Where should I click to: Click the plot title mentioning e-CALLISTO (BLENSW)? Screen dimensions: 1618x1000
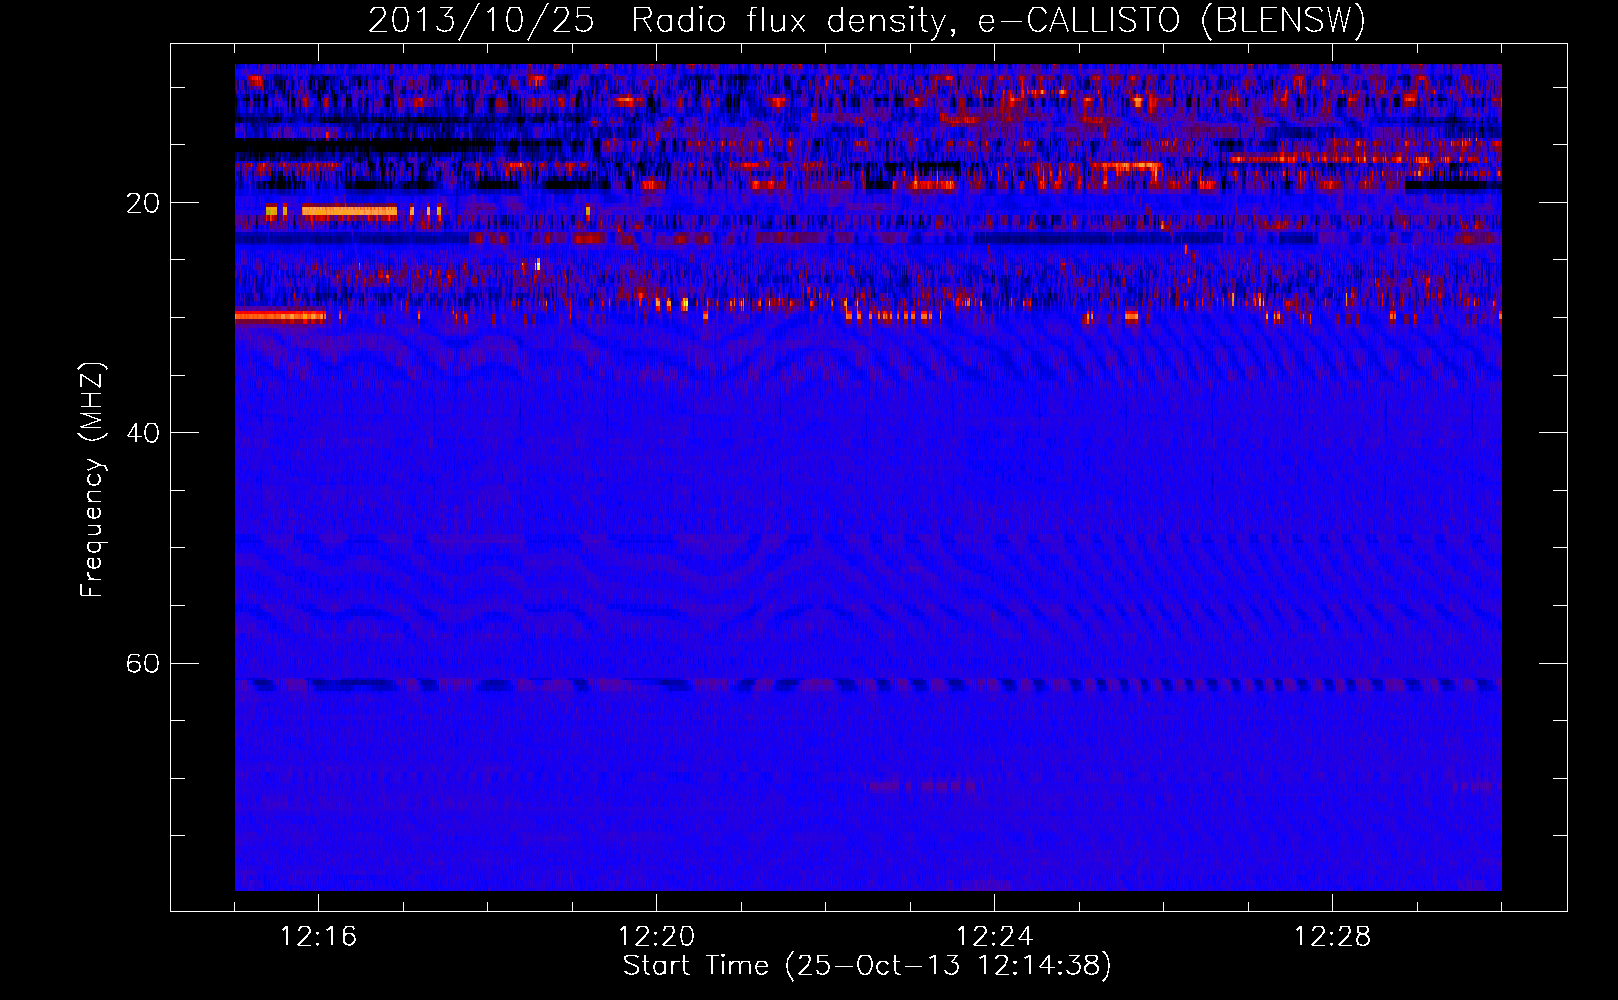[x=867, y=20]
